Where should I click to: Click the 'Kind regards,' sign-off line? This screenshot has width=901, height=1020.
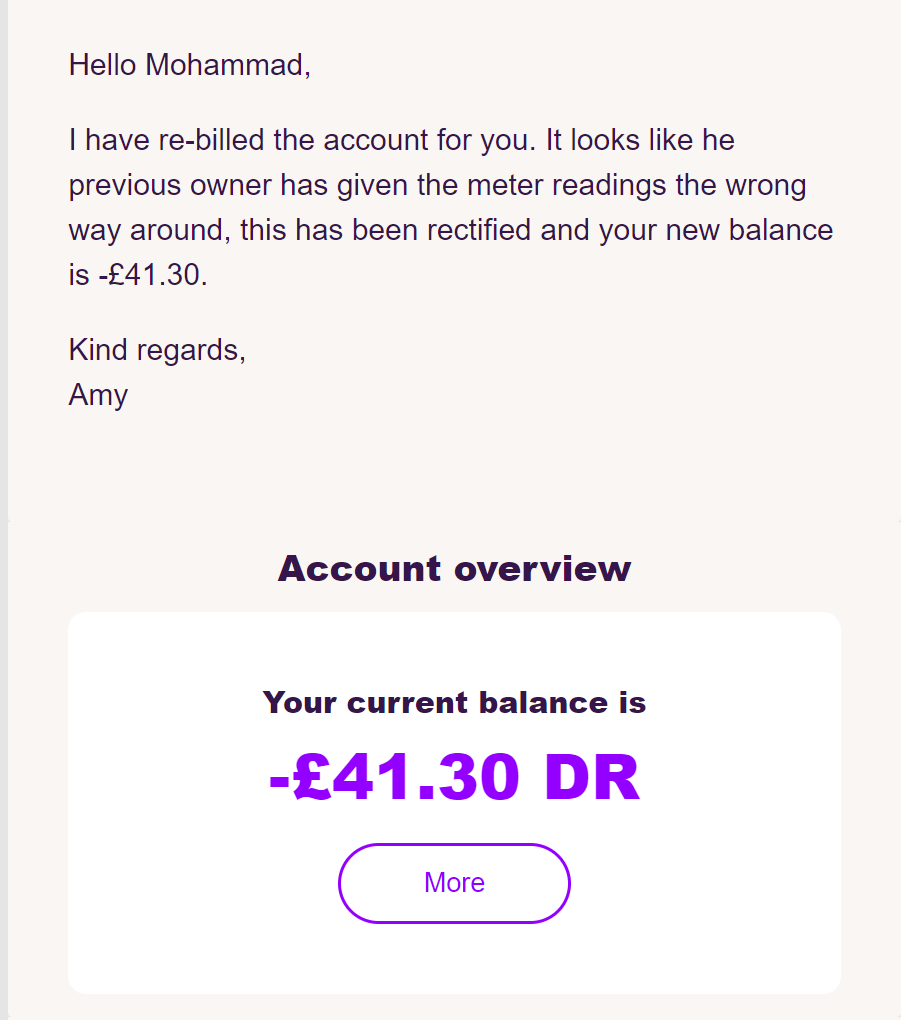157,350
